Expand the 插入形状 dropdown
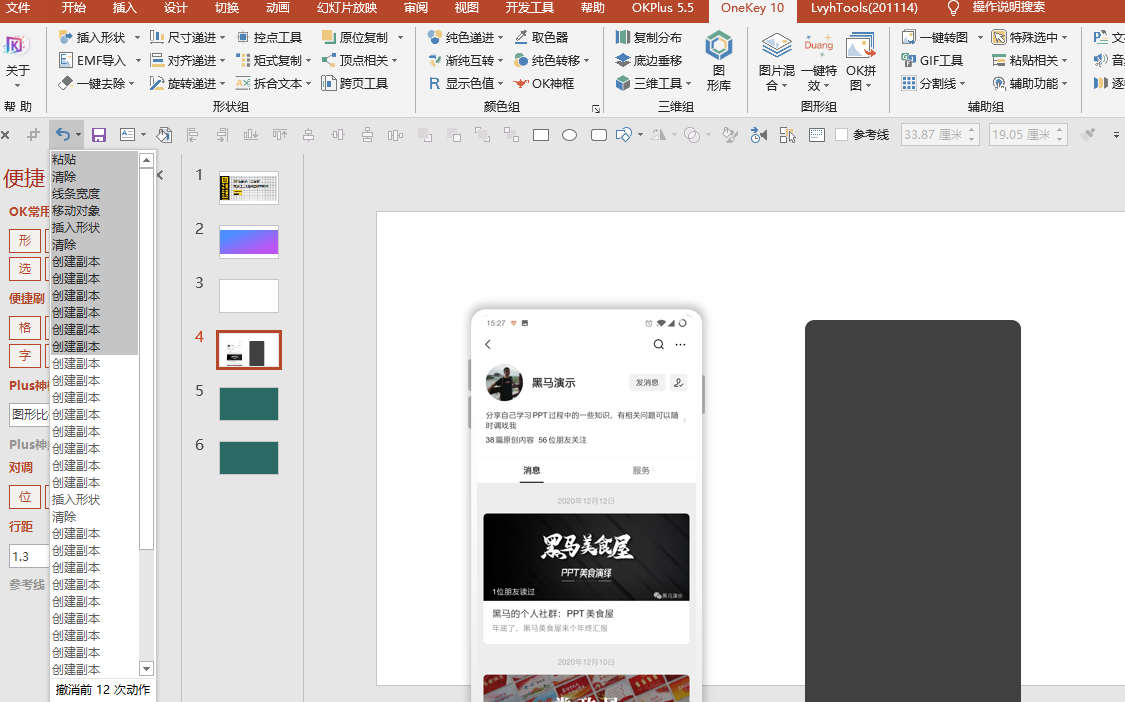The image size is (1125, 702). tap(137, 37)
